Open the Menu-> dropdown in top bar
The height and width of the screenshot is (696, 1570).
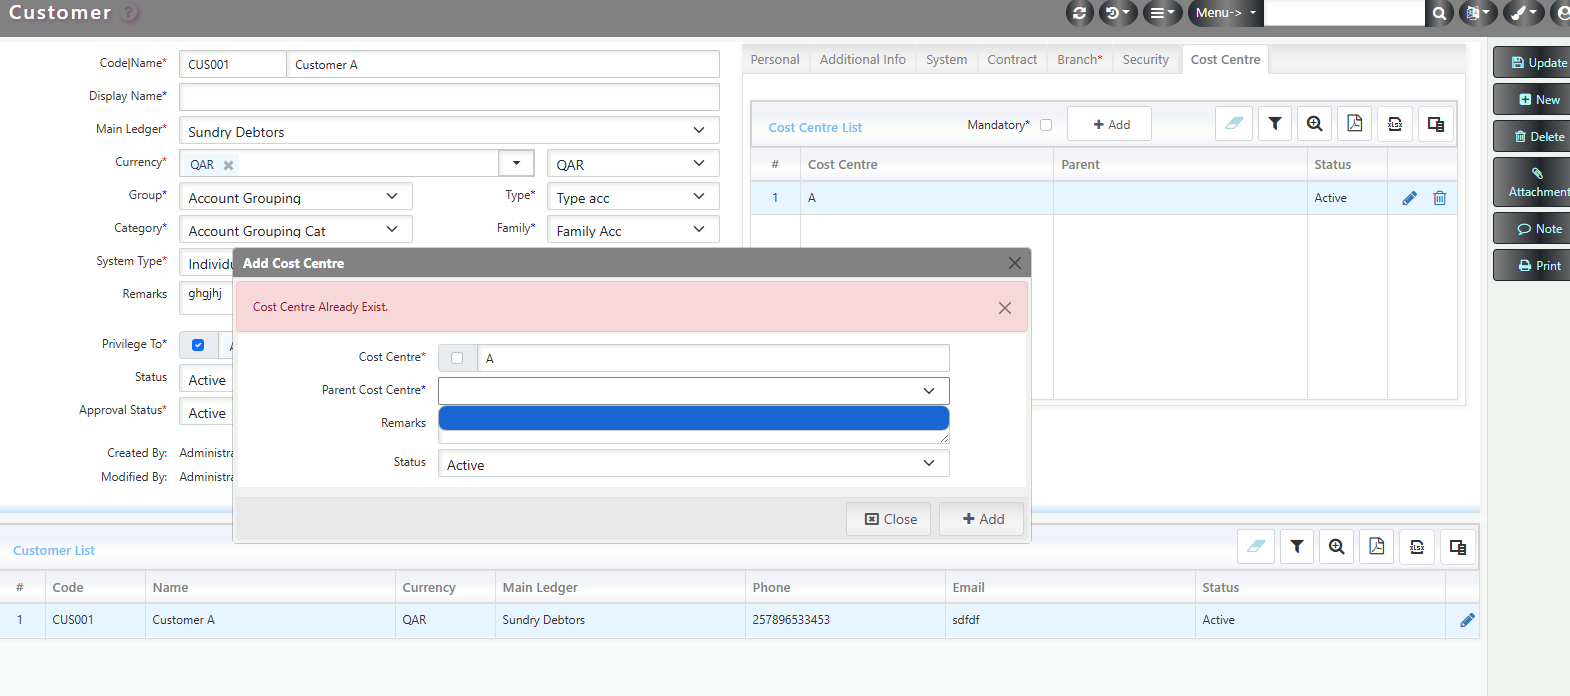(x=1226, y=13)
